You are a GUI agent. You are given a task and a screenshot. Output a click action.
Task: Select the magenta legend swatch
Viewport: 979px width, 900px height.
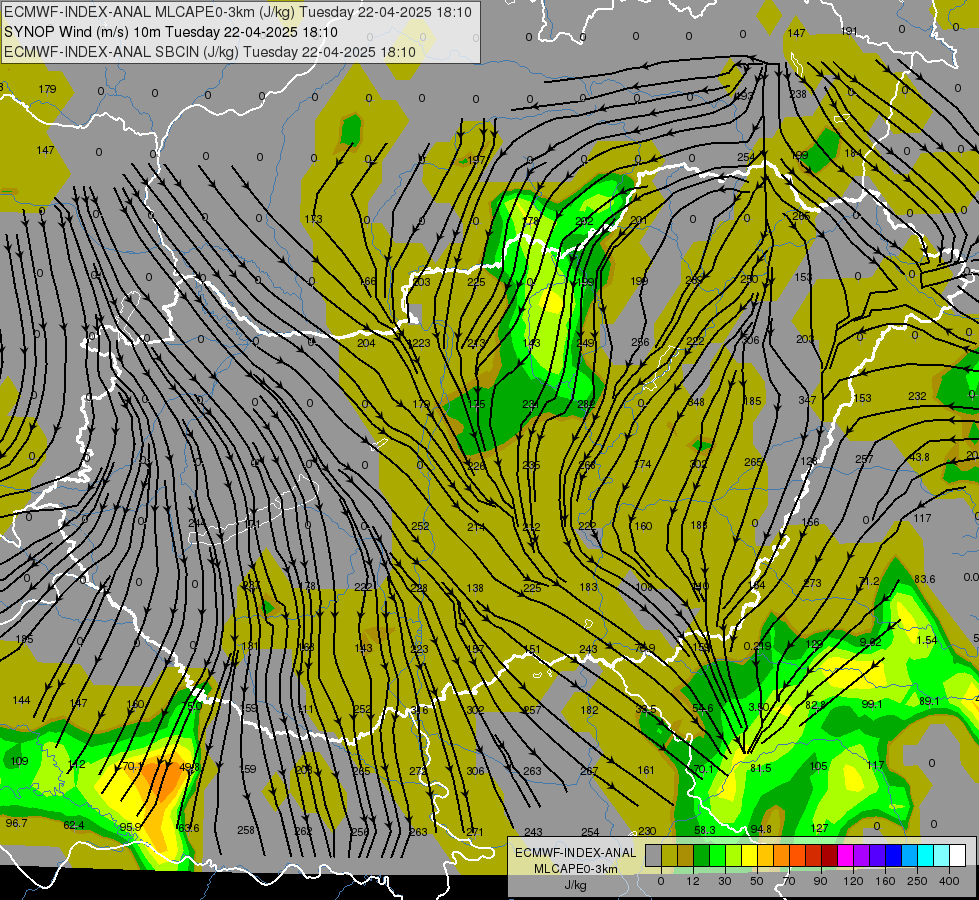tap(845, 856)
